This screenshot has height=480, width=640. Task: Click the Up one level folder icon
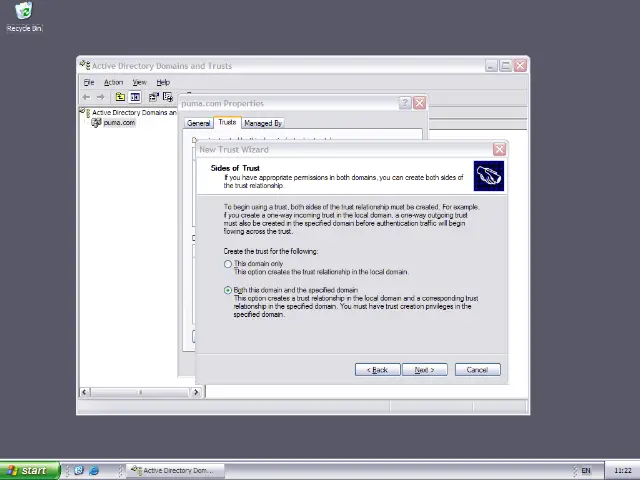coord(120,97)
